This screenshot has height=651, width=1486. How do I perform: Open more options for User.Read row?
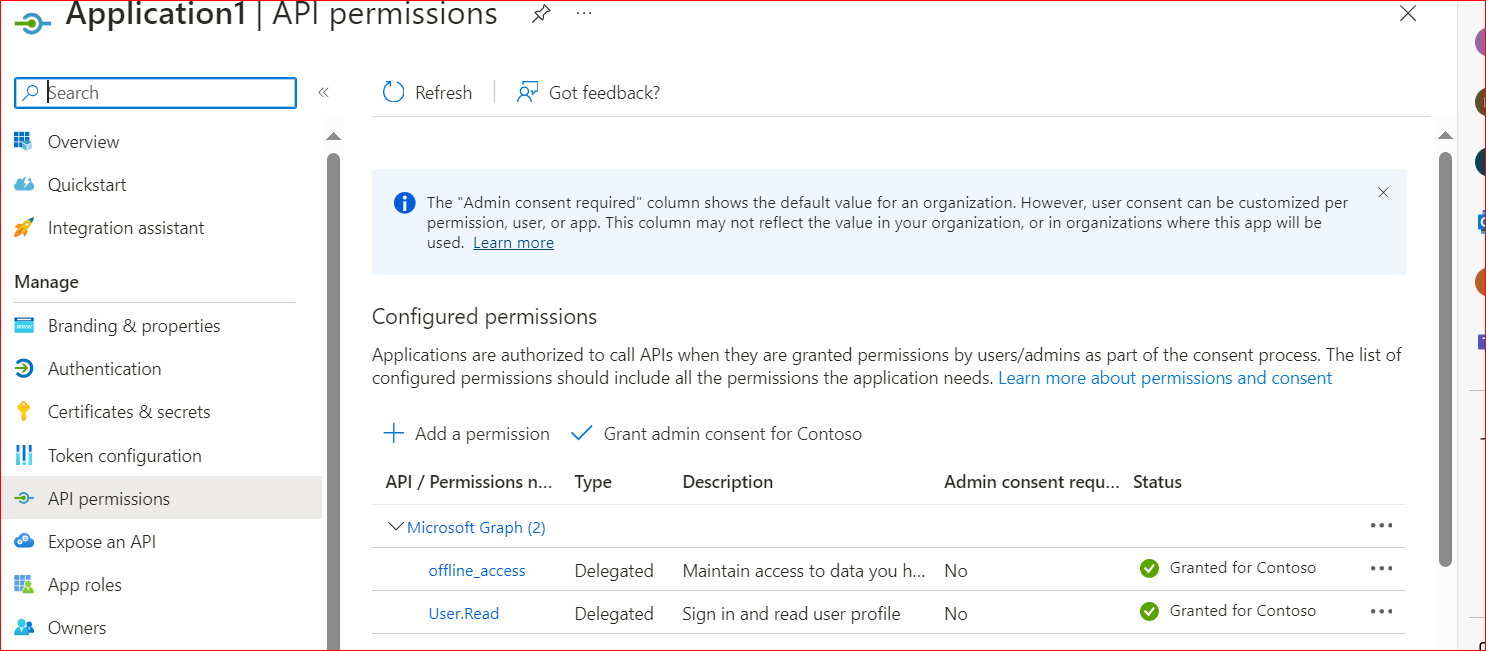point(1381,611)
